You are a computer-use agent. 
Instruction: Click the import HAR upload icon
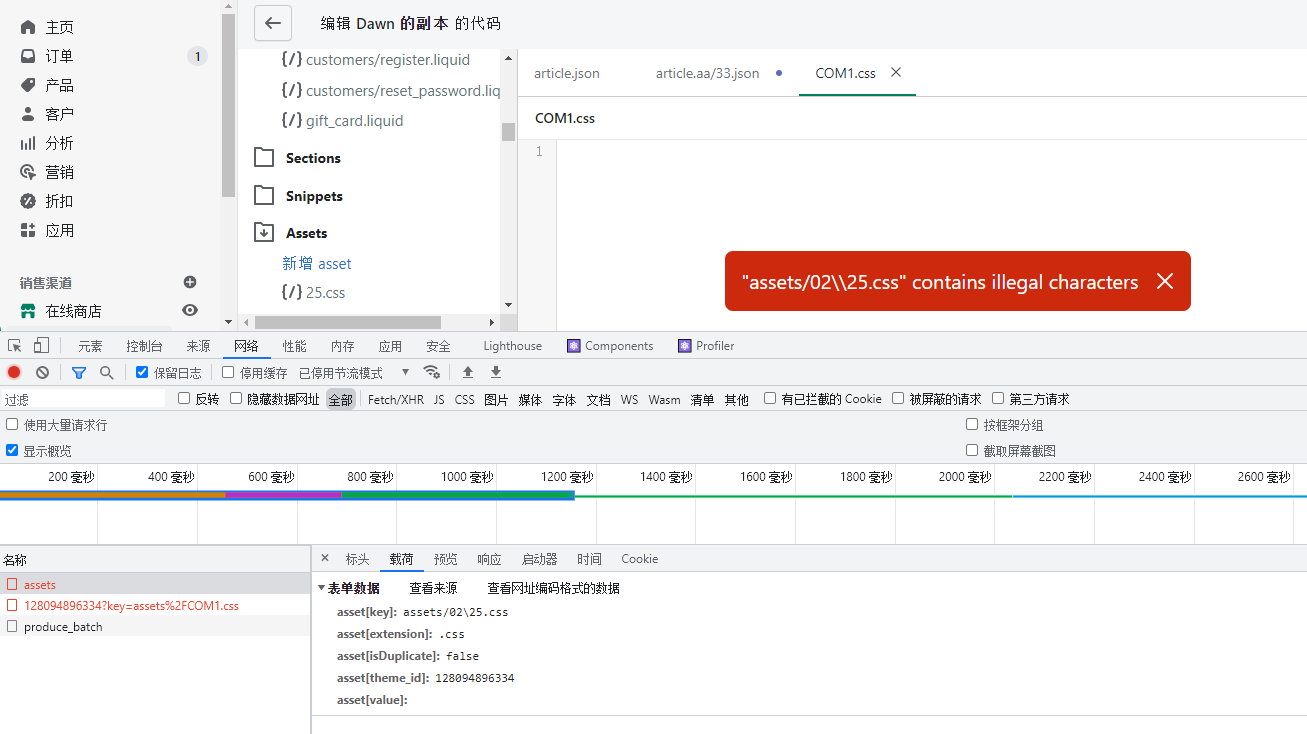[467, 372]
